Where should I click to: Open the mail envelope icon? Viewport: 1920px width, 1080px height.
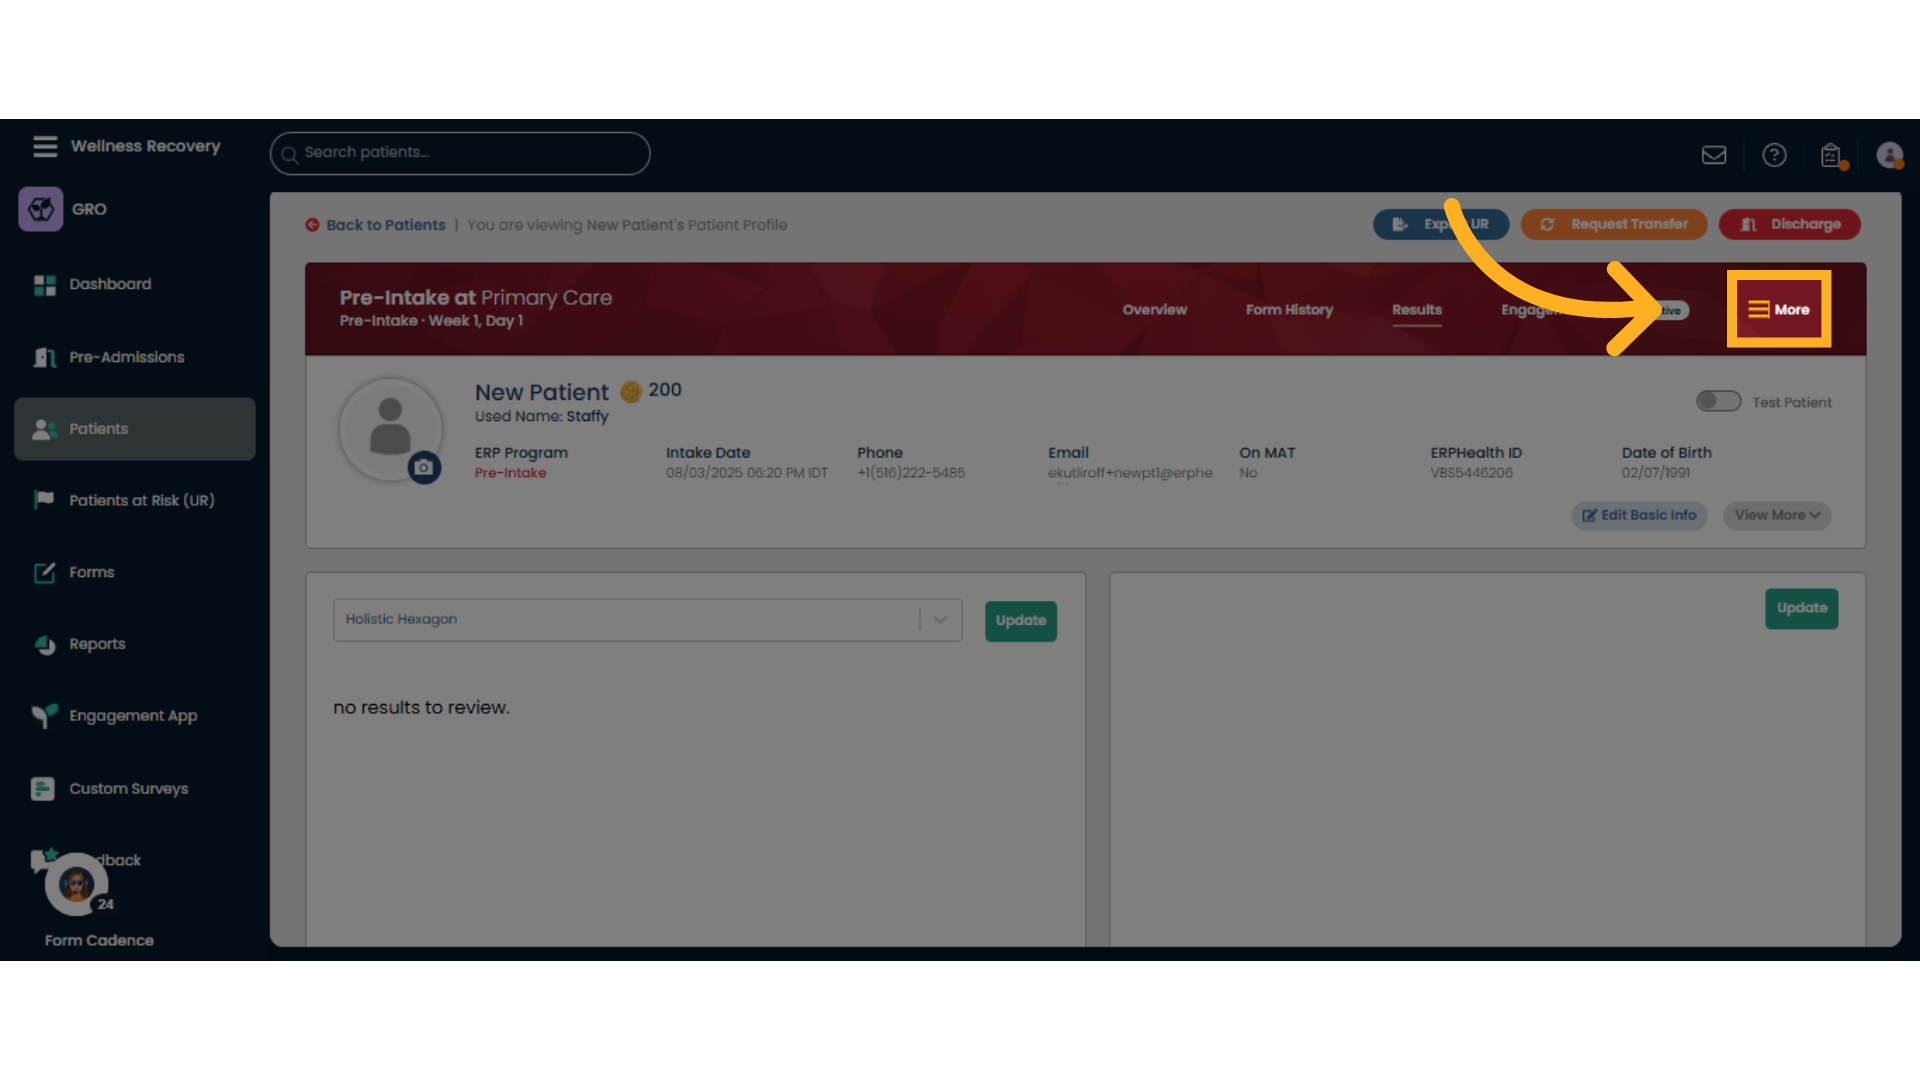(x=1714, y=155)
